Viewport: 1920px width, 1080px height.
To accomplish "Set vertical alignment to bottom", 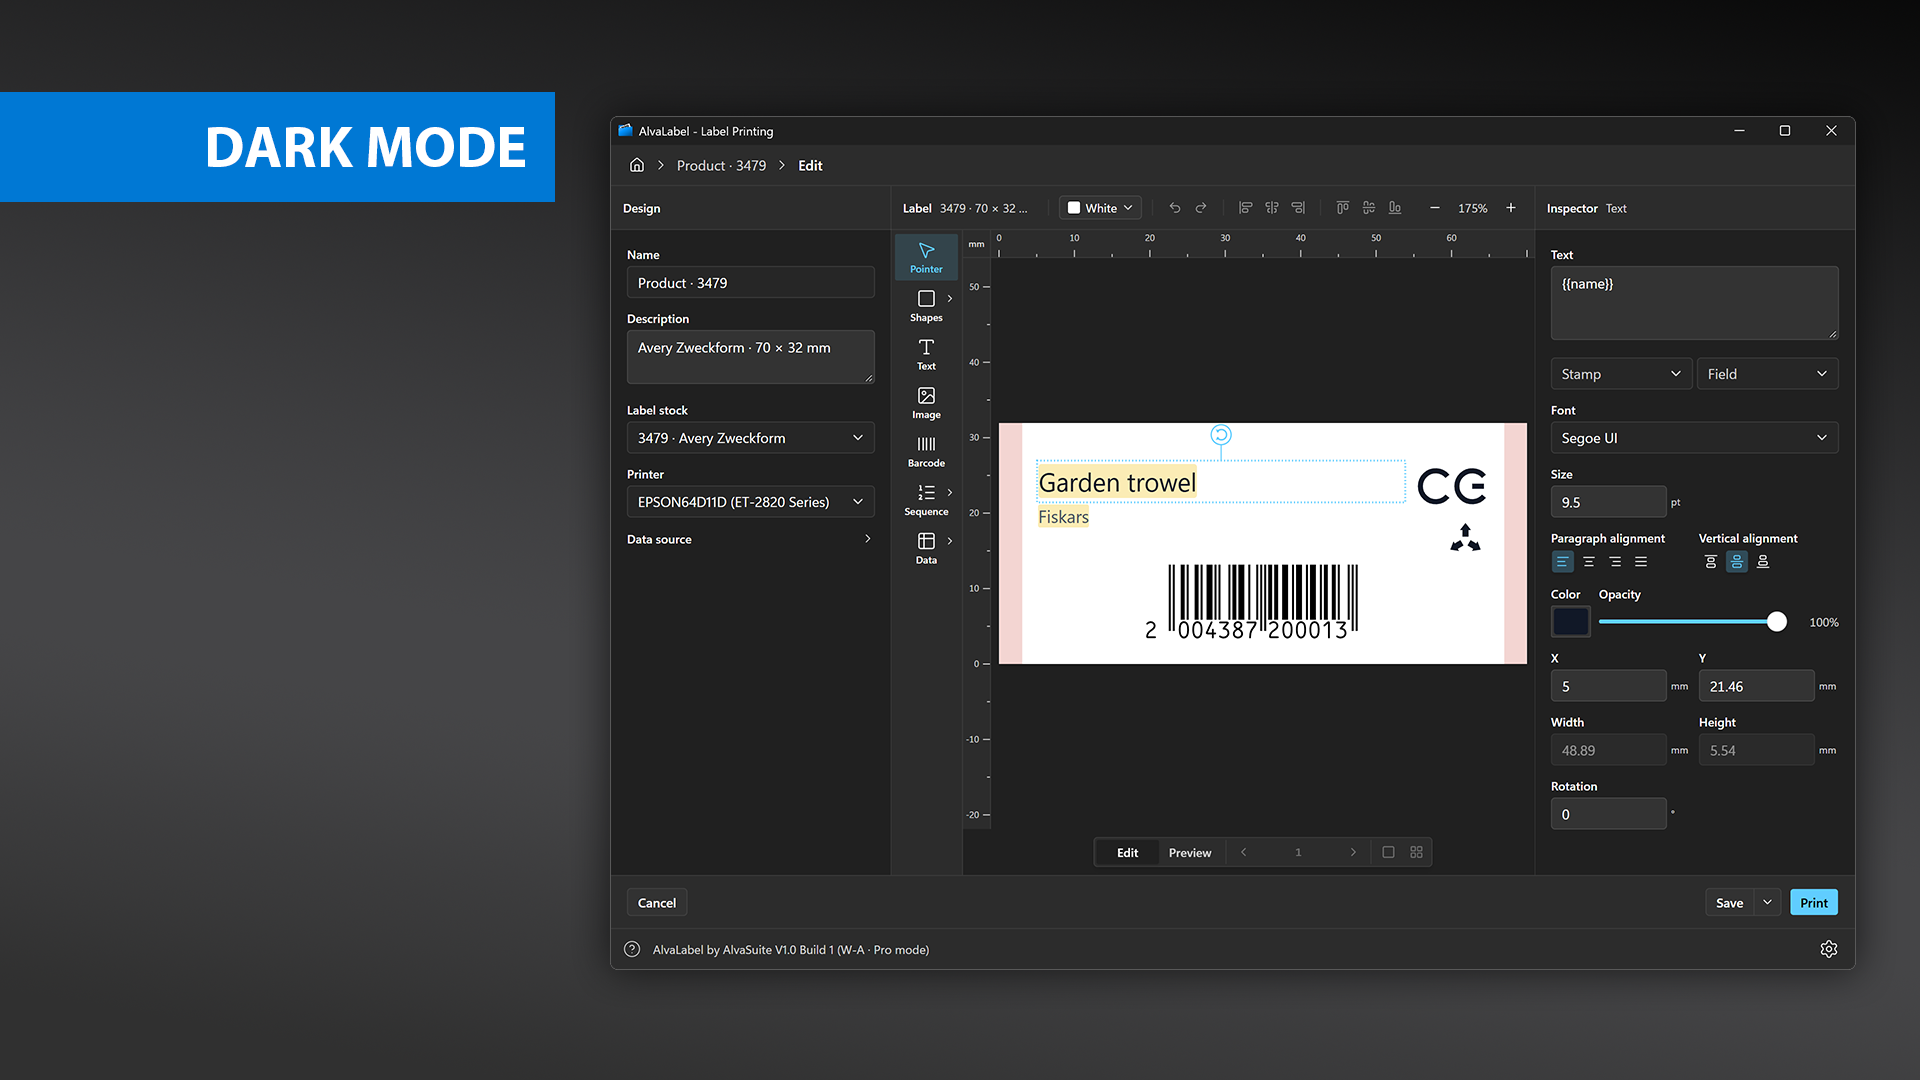I will point(1763,562).
